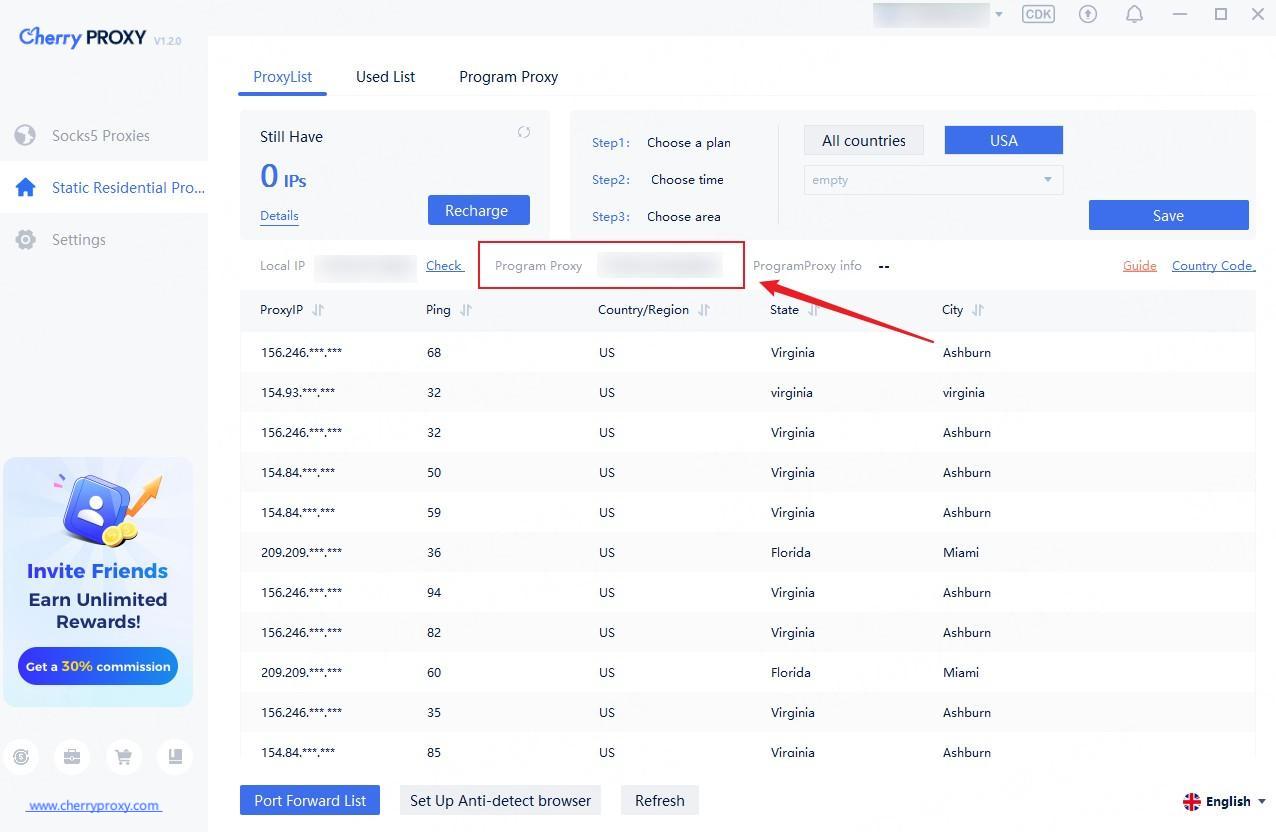This screenshot has height=832, width=1276.
Task: Click the Recharge button
Action: 478,211
